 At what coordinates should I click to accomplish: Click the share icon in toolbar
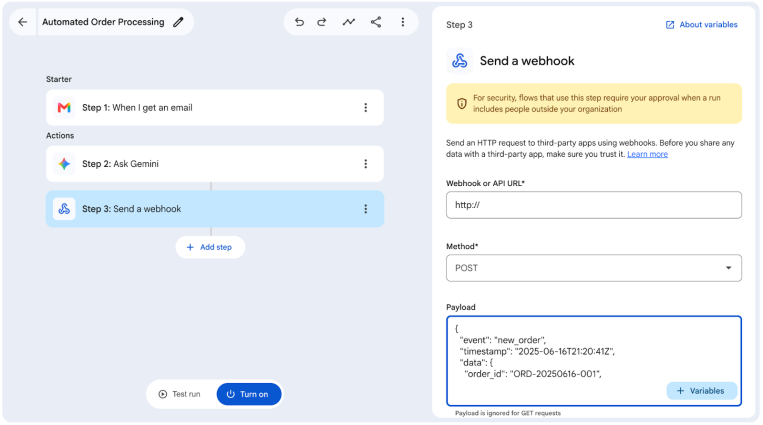(376, 22)
